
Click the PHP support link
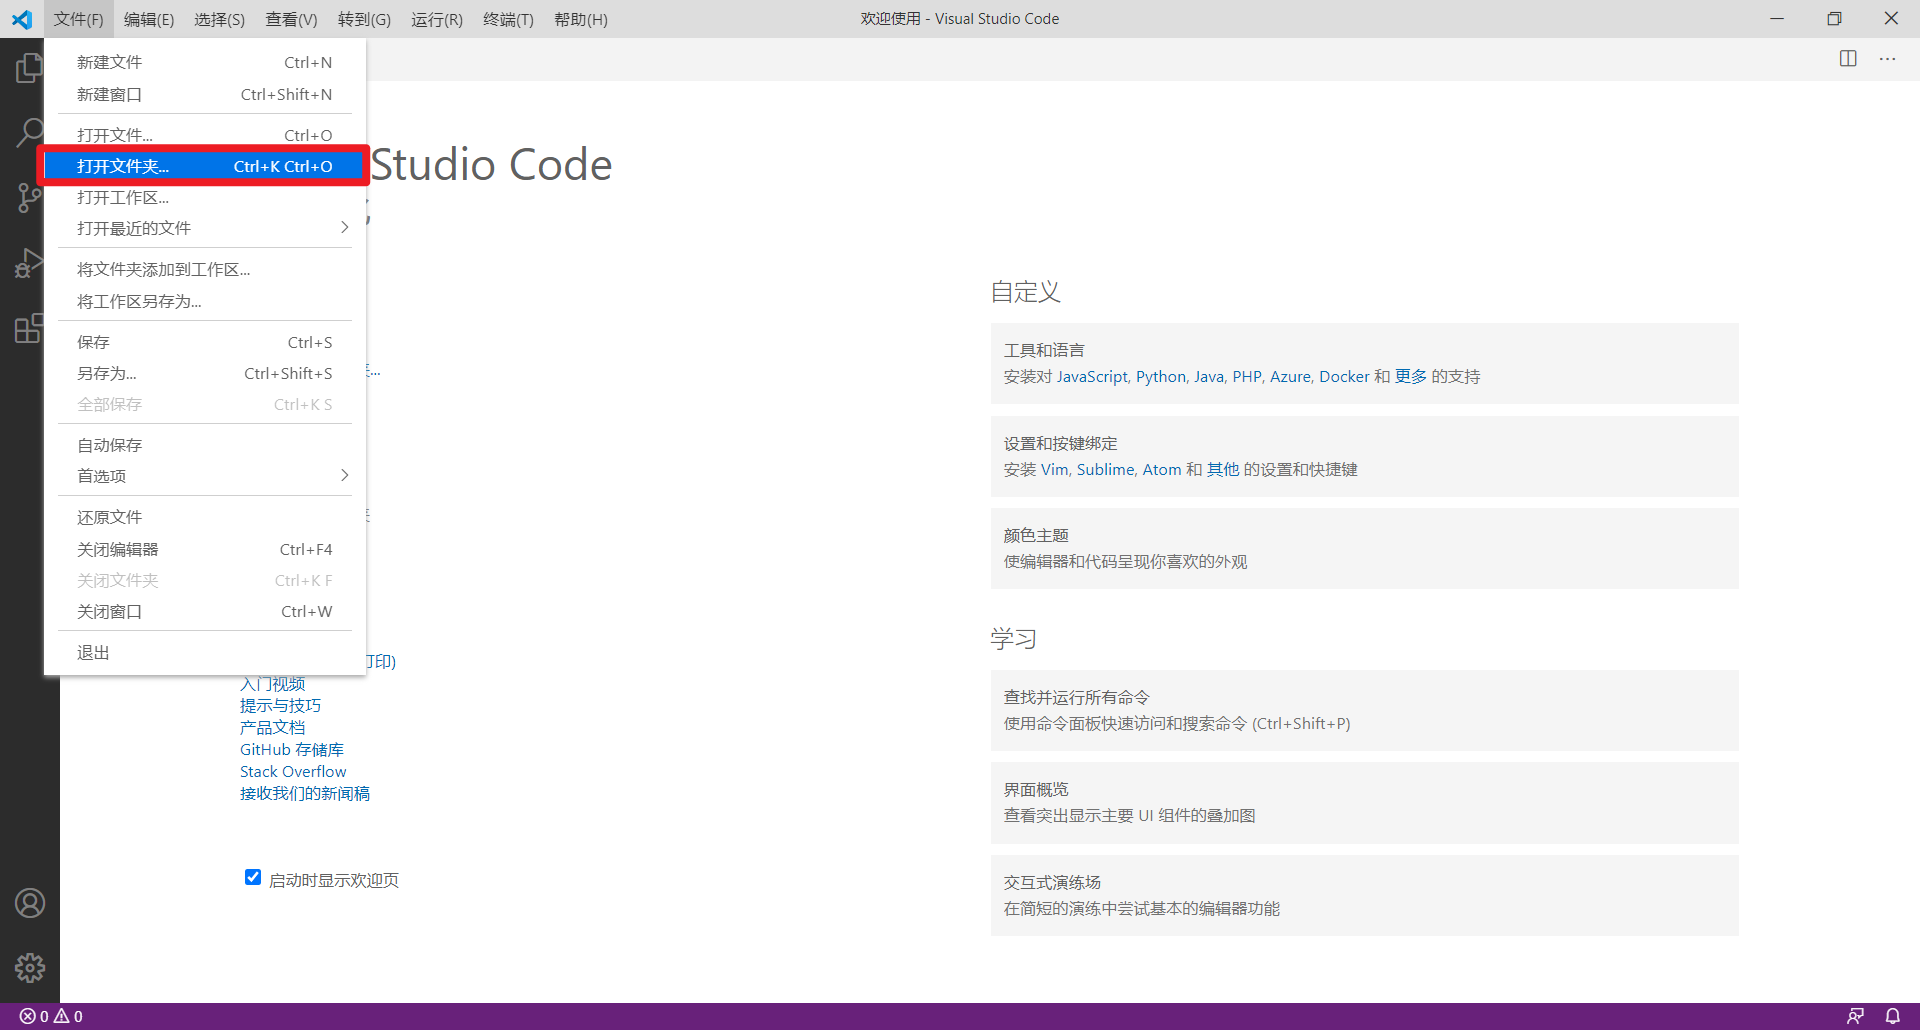click(1247, 377)
